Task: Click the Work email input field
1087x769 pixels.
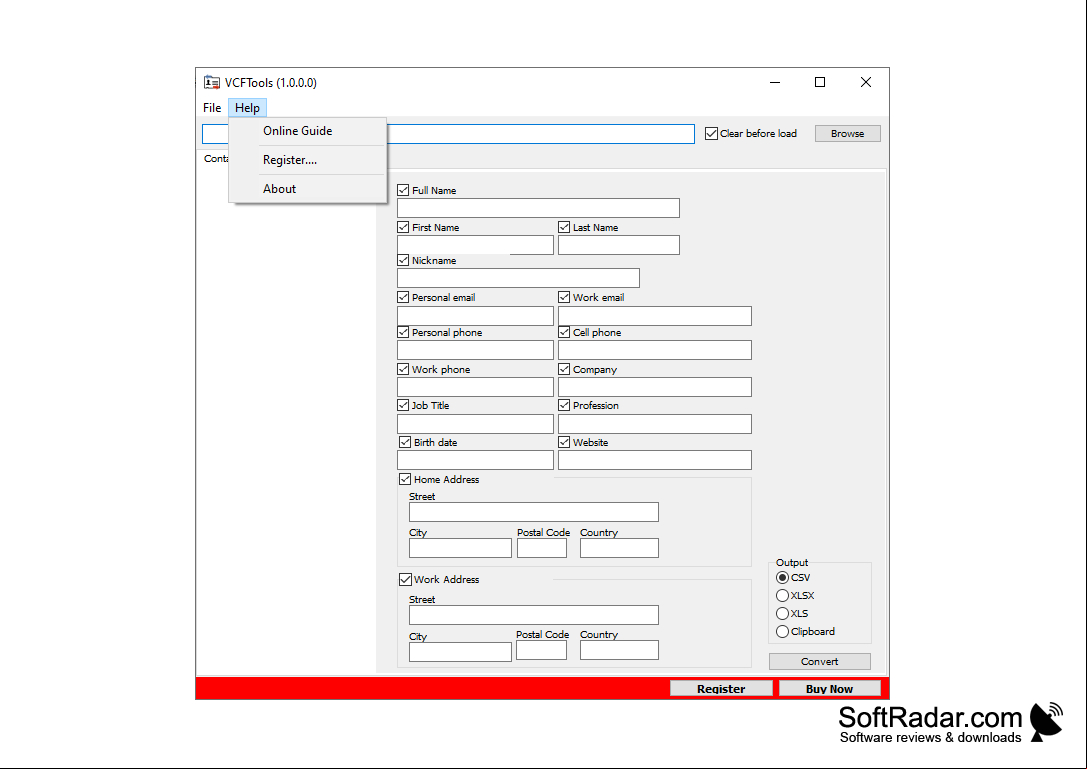Action: pos(654,316)
